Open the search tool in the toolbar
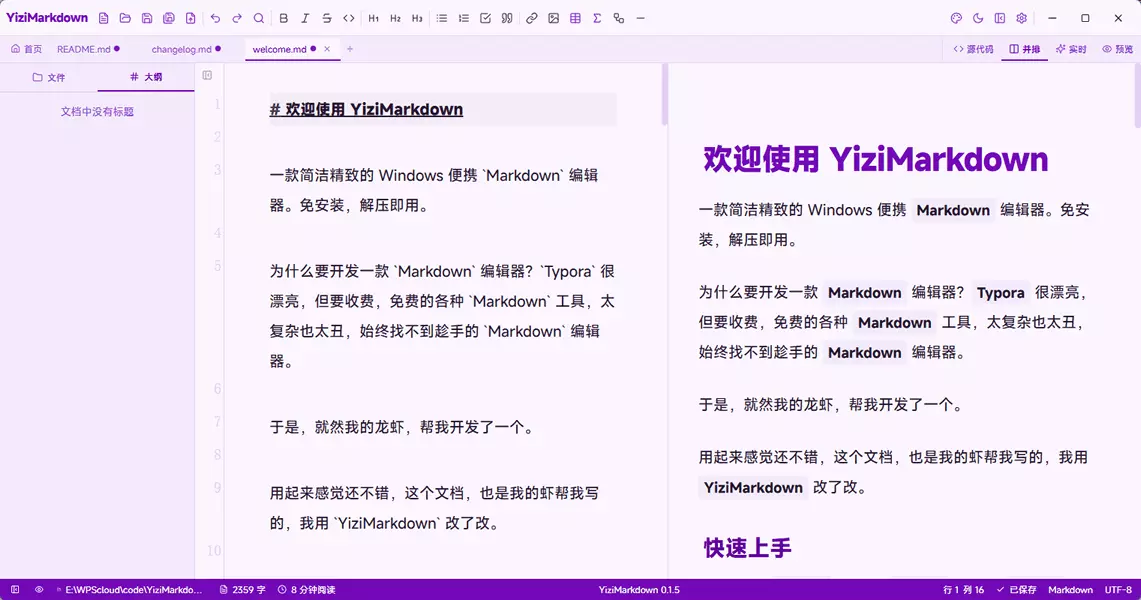 [x=258, y=18]
